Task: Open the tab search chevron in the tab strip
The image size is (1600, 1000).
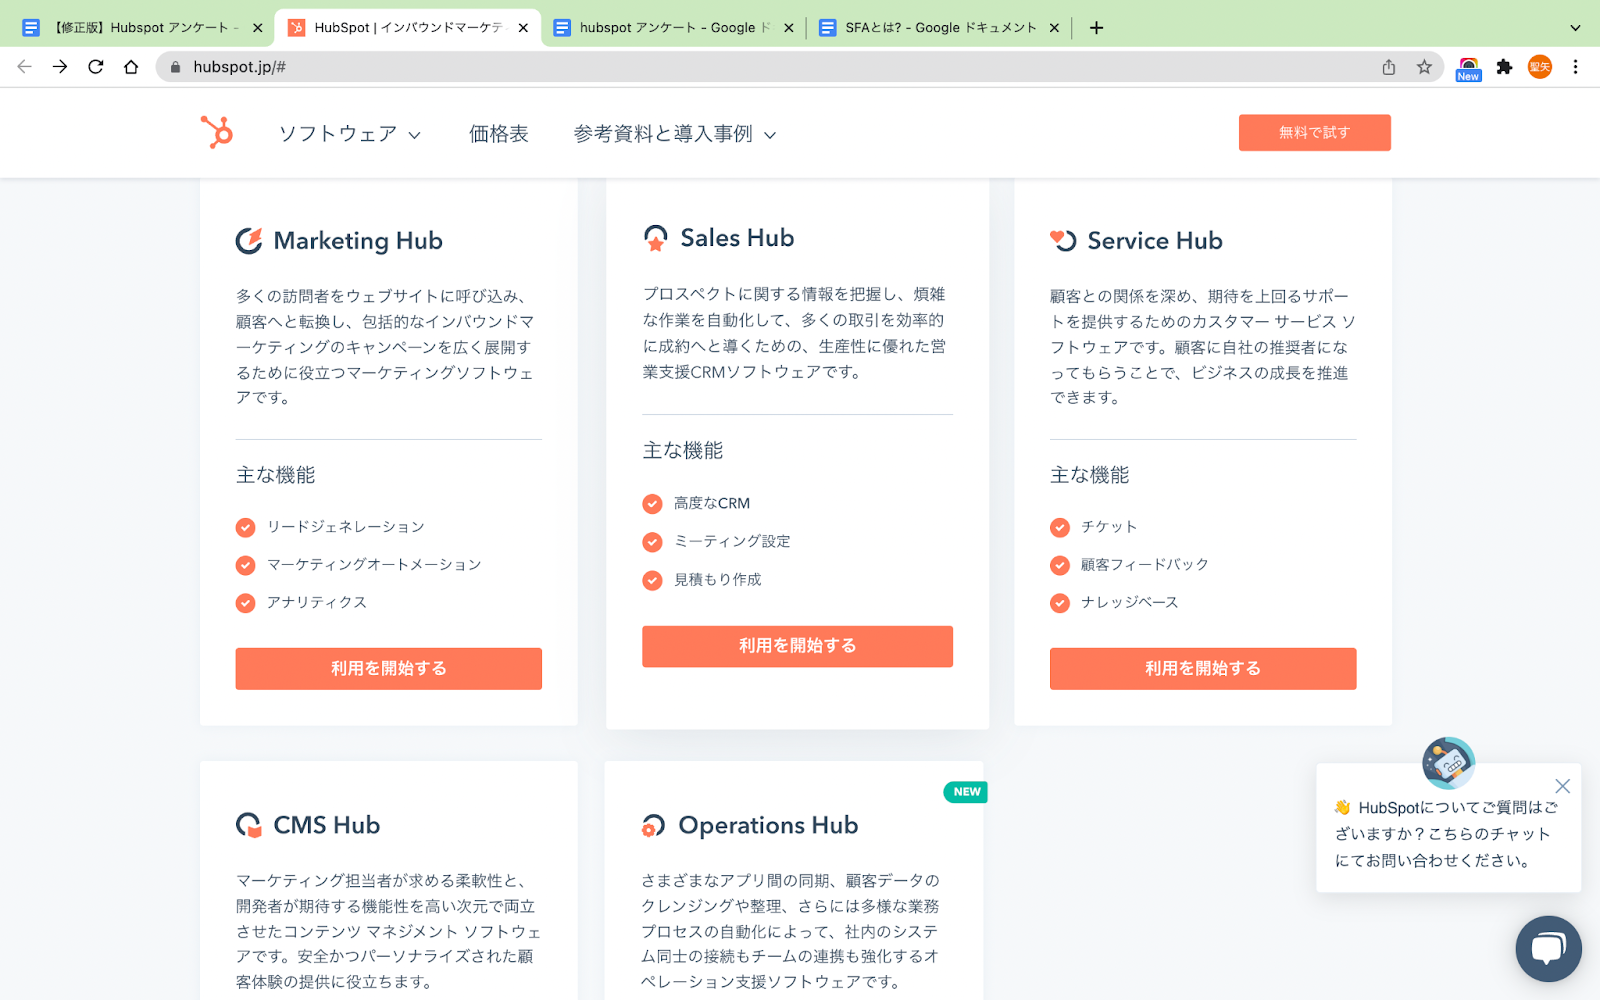Action: [1575, 28]
